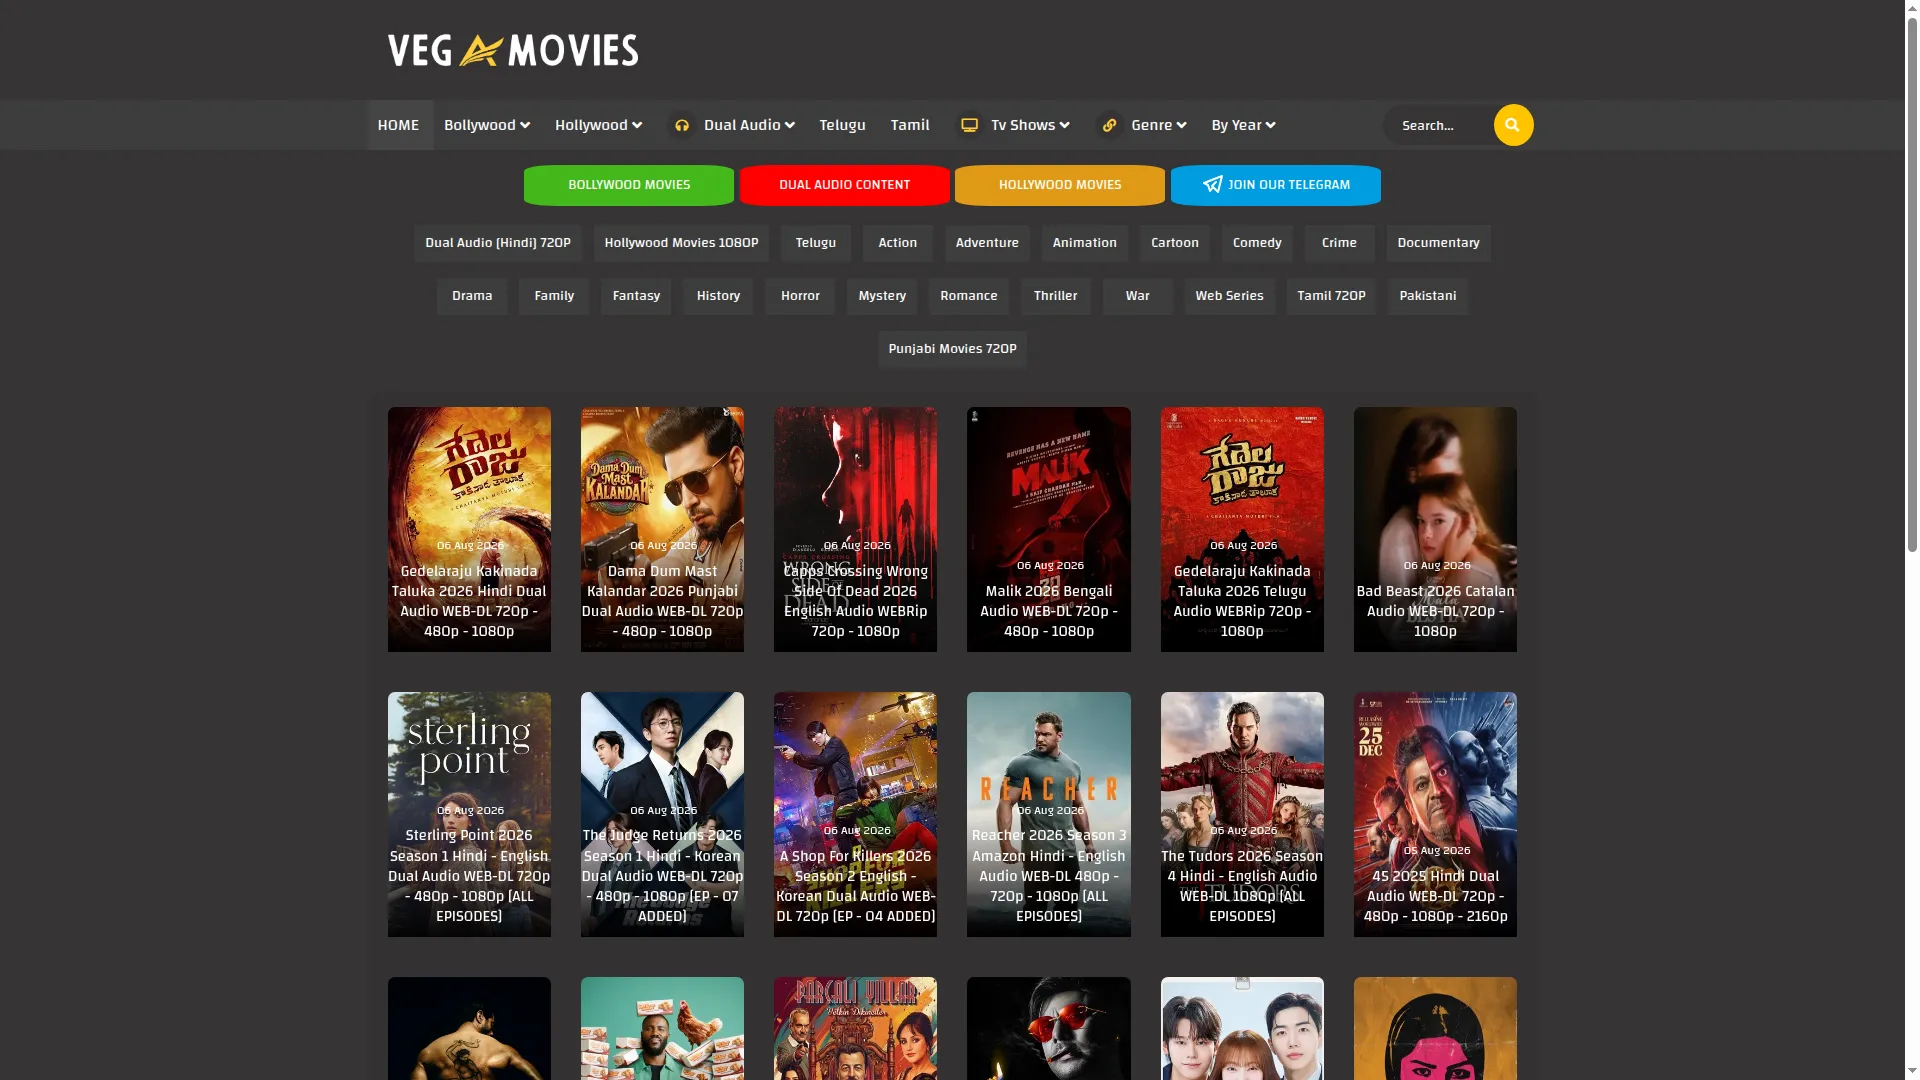Click the VegaMovies site logo
The width and height of the screenshot is (1920, 1080).
pos(513,50)
